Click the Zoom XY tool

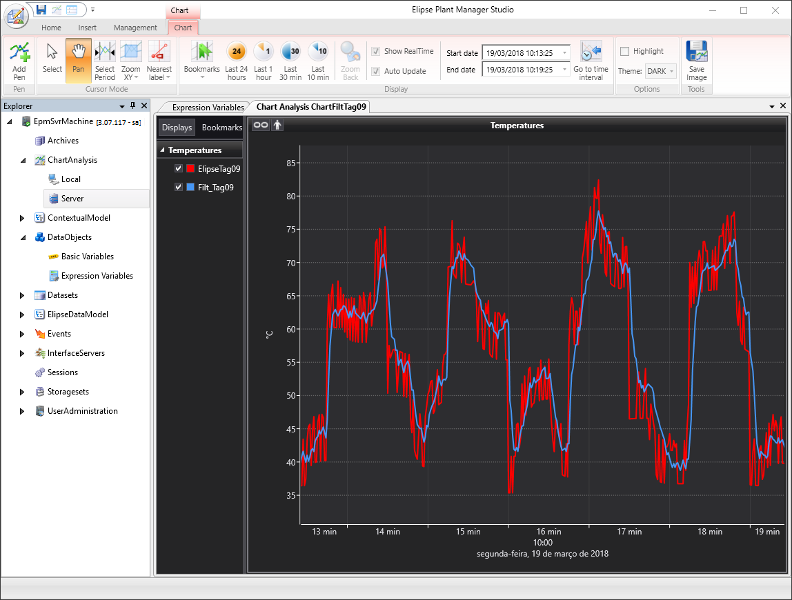tap(130, 61)
